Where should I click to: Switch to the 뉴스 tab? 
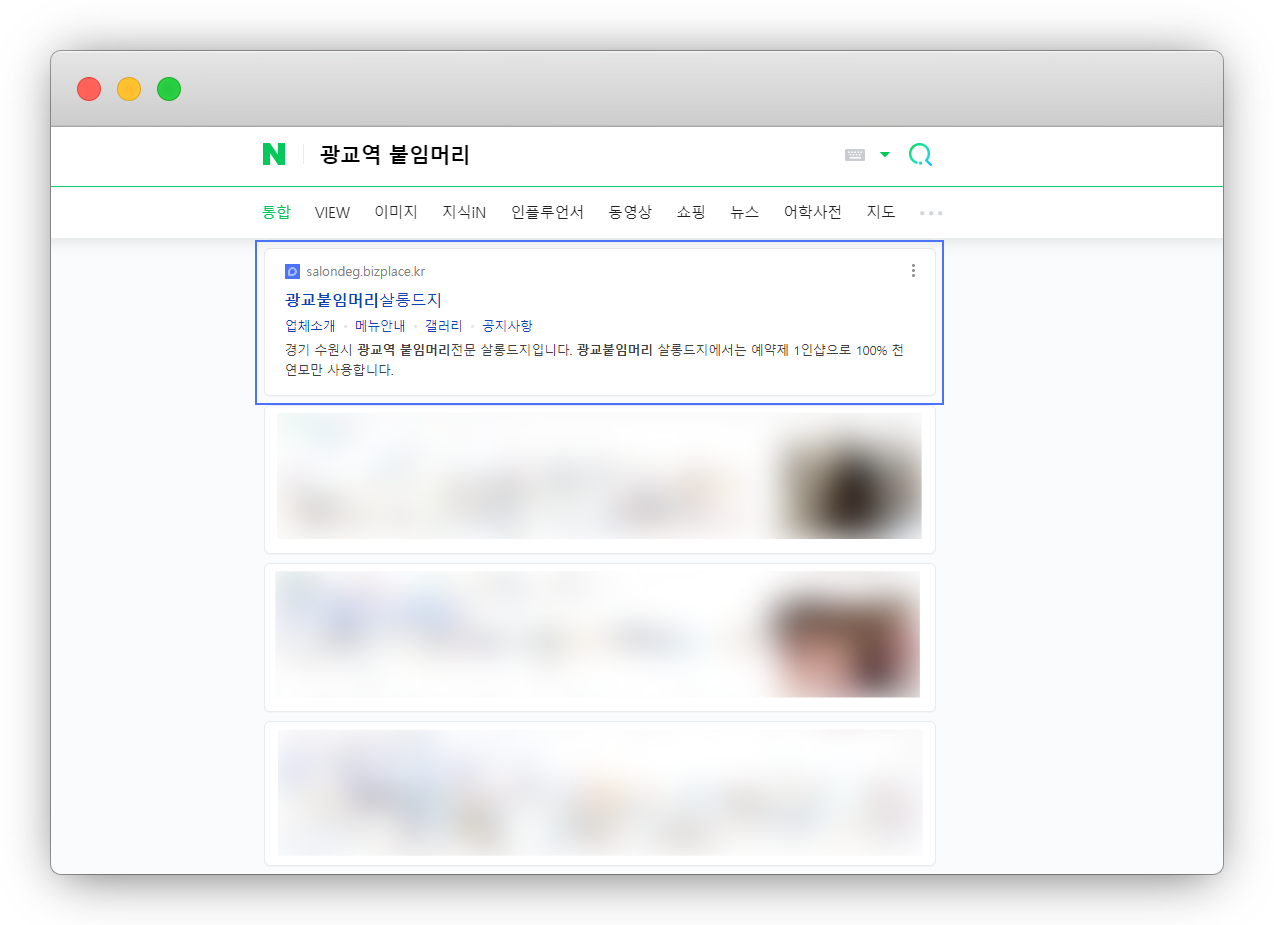[745, 212]
